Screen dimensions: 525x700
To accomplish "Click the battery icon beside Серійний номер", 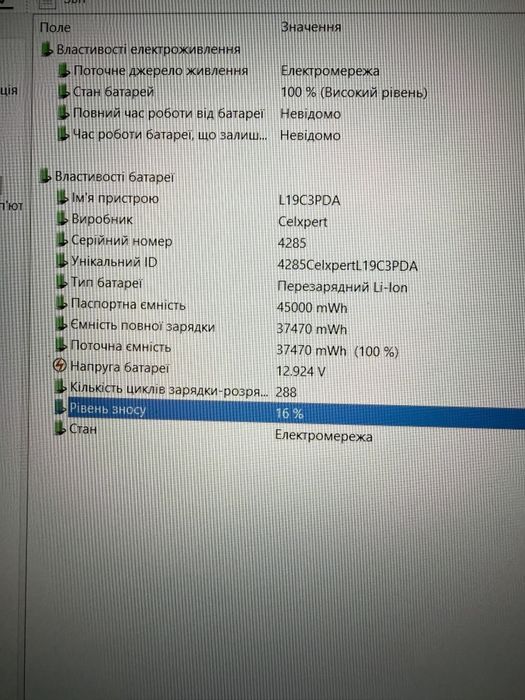I will [62, 241].
